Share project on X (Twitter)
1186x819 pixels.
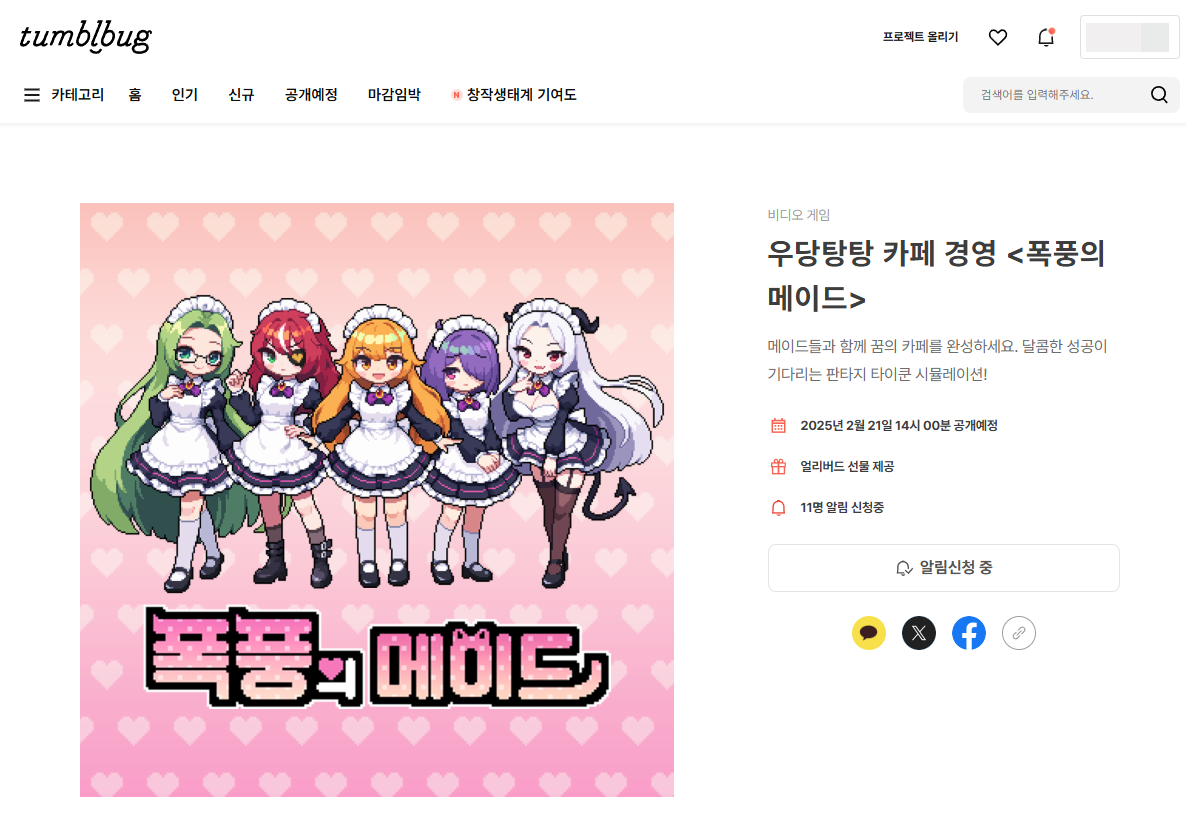[x=918, y=633]
